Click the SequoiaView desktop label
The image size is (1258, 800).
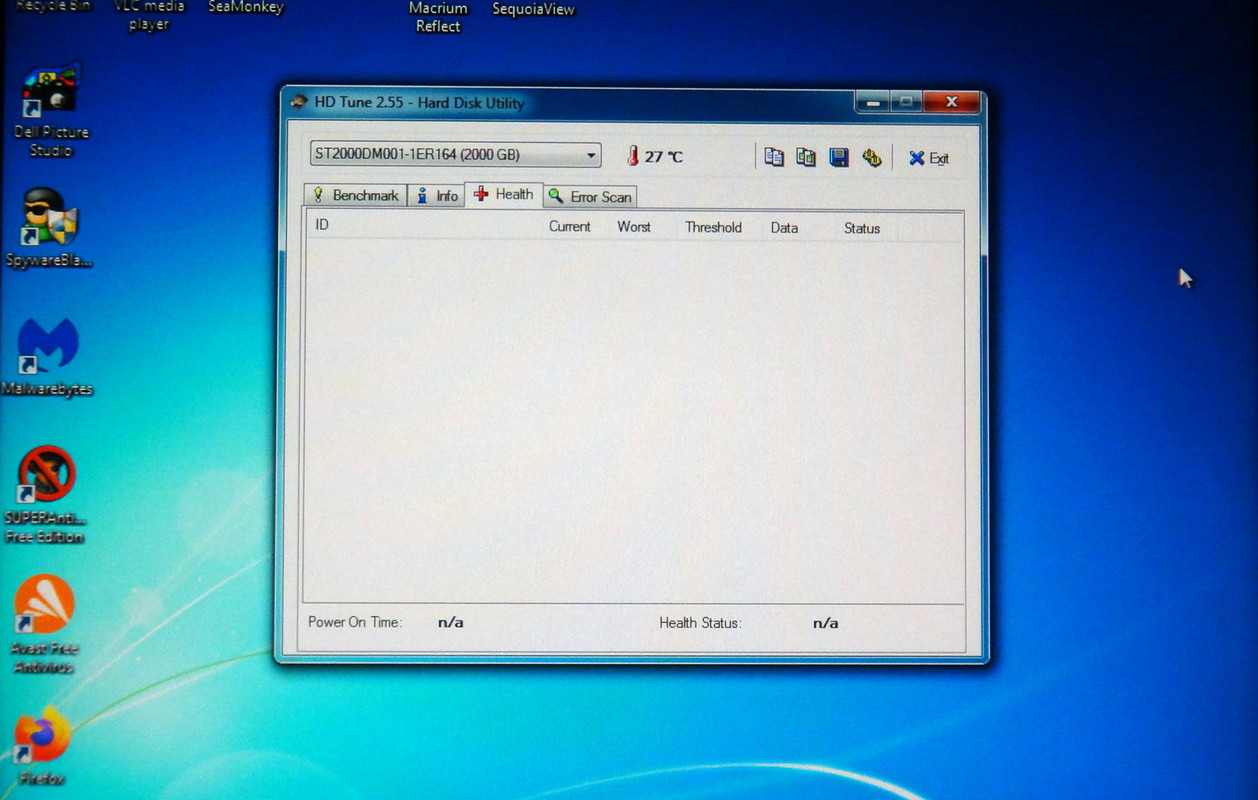pos(534,9)
